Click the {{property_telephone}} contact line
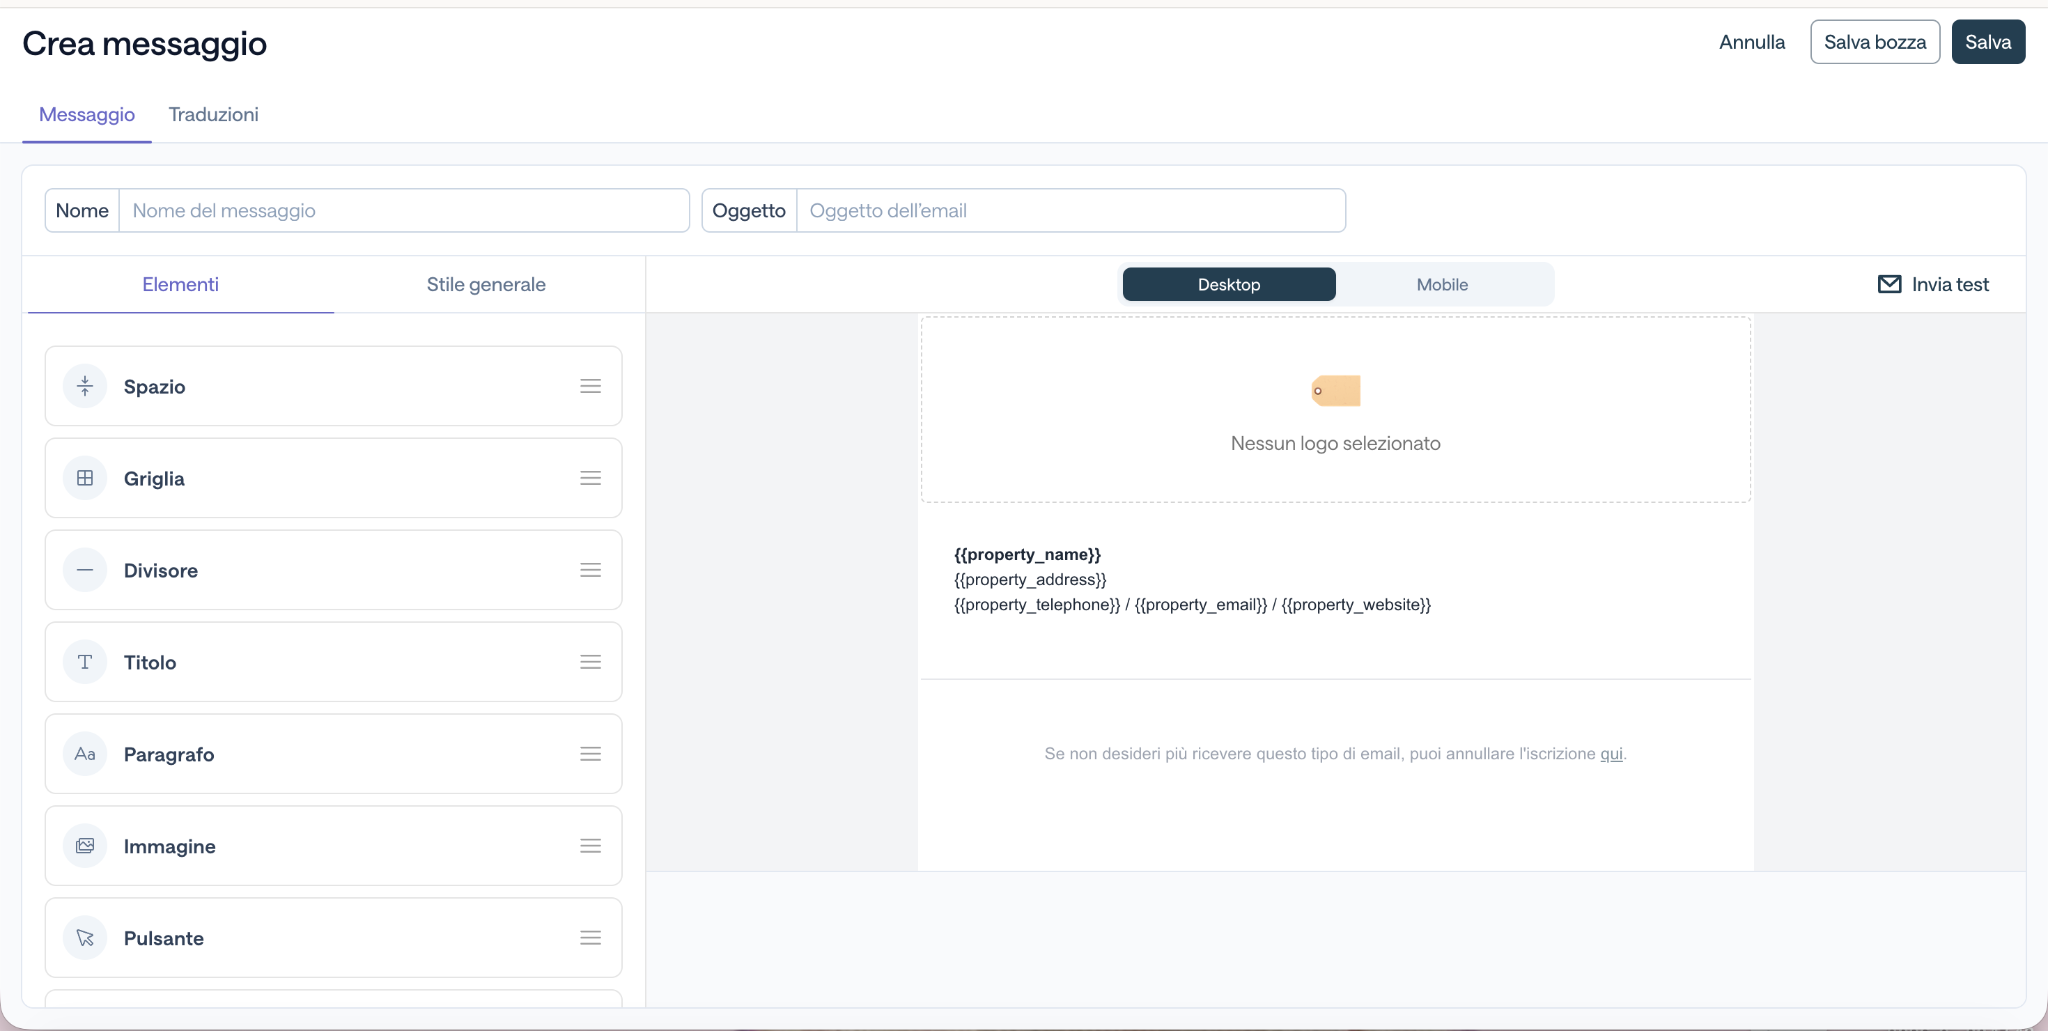This screenshot has width=2048, height=1031. (x=1192, y=604)
